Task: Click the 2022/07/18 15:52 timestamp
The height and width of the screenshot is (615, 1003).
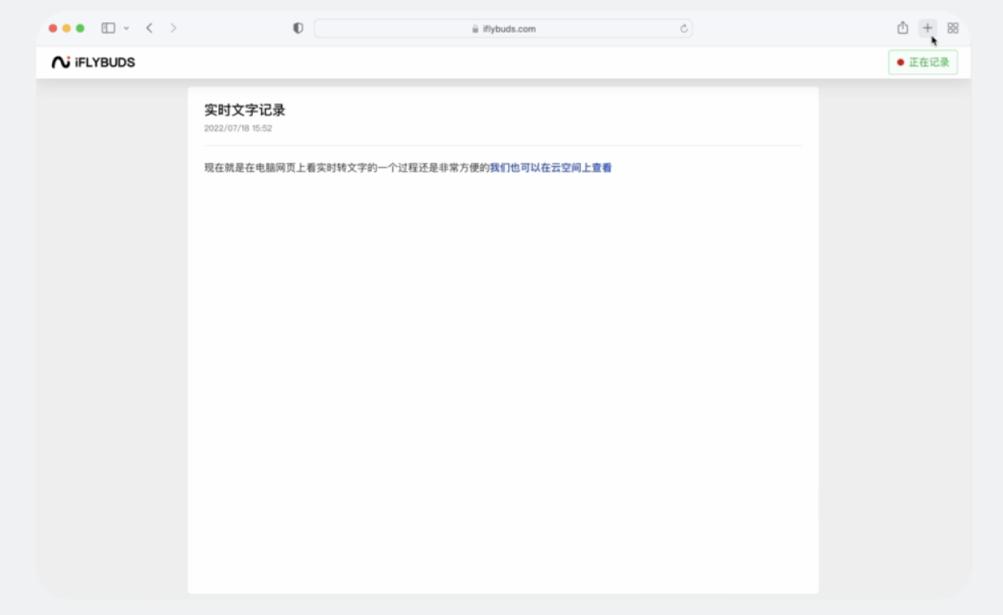Action: pyautogui.click(x=238, y=128)
